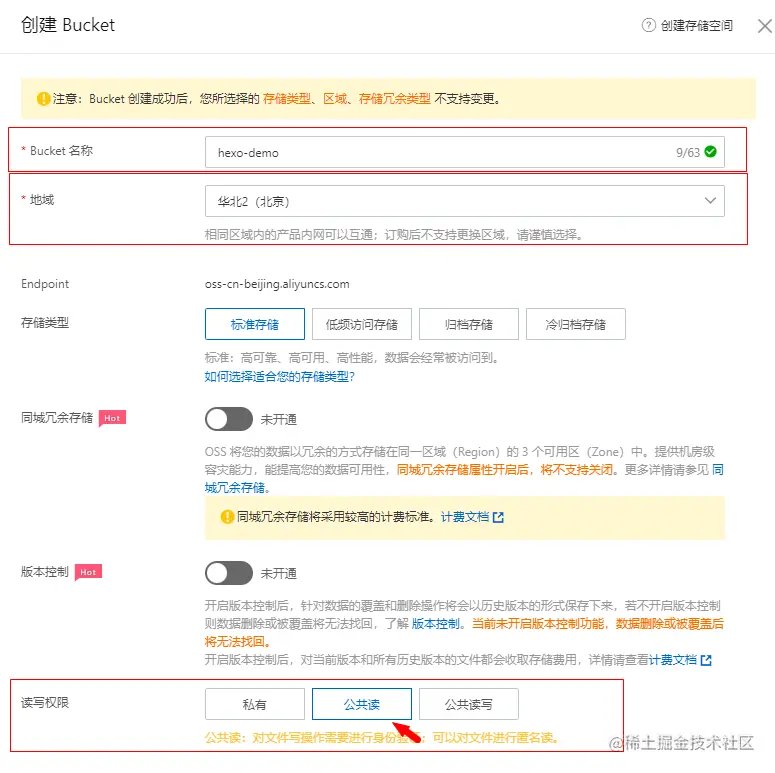Screen dimensions: 775x773
Task: Select 冷归档存储 storage type
Action: (x=576, y=324)
